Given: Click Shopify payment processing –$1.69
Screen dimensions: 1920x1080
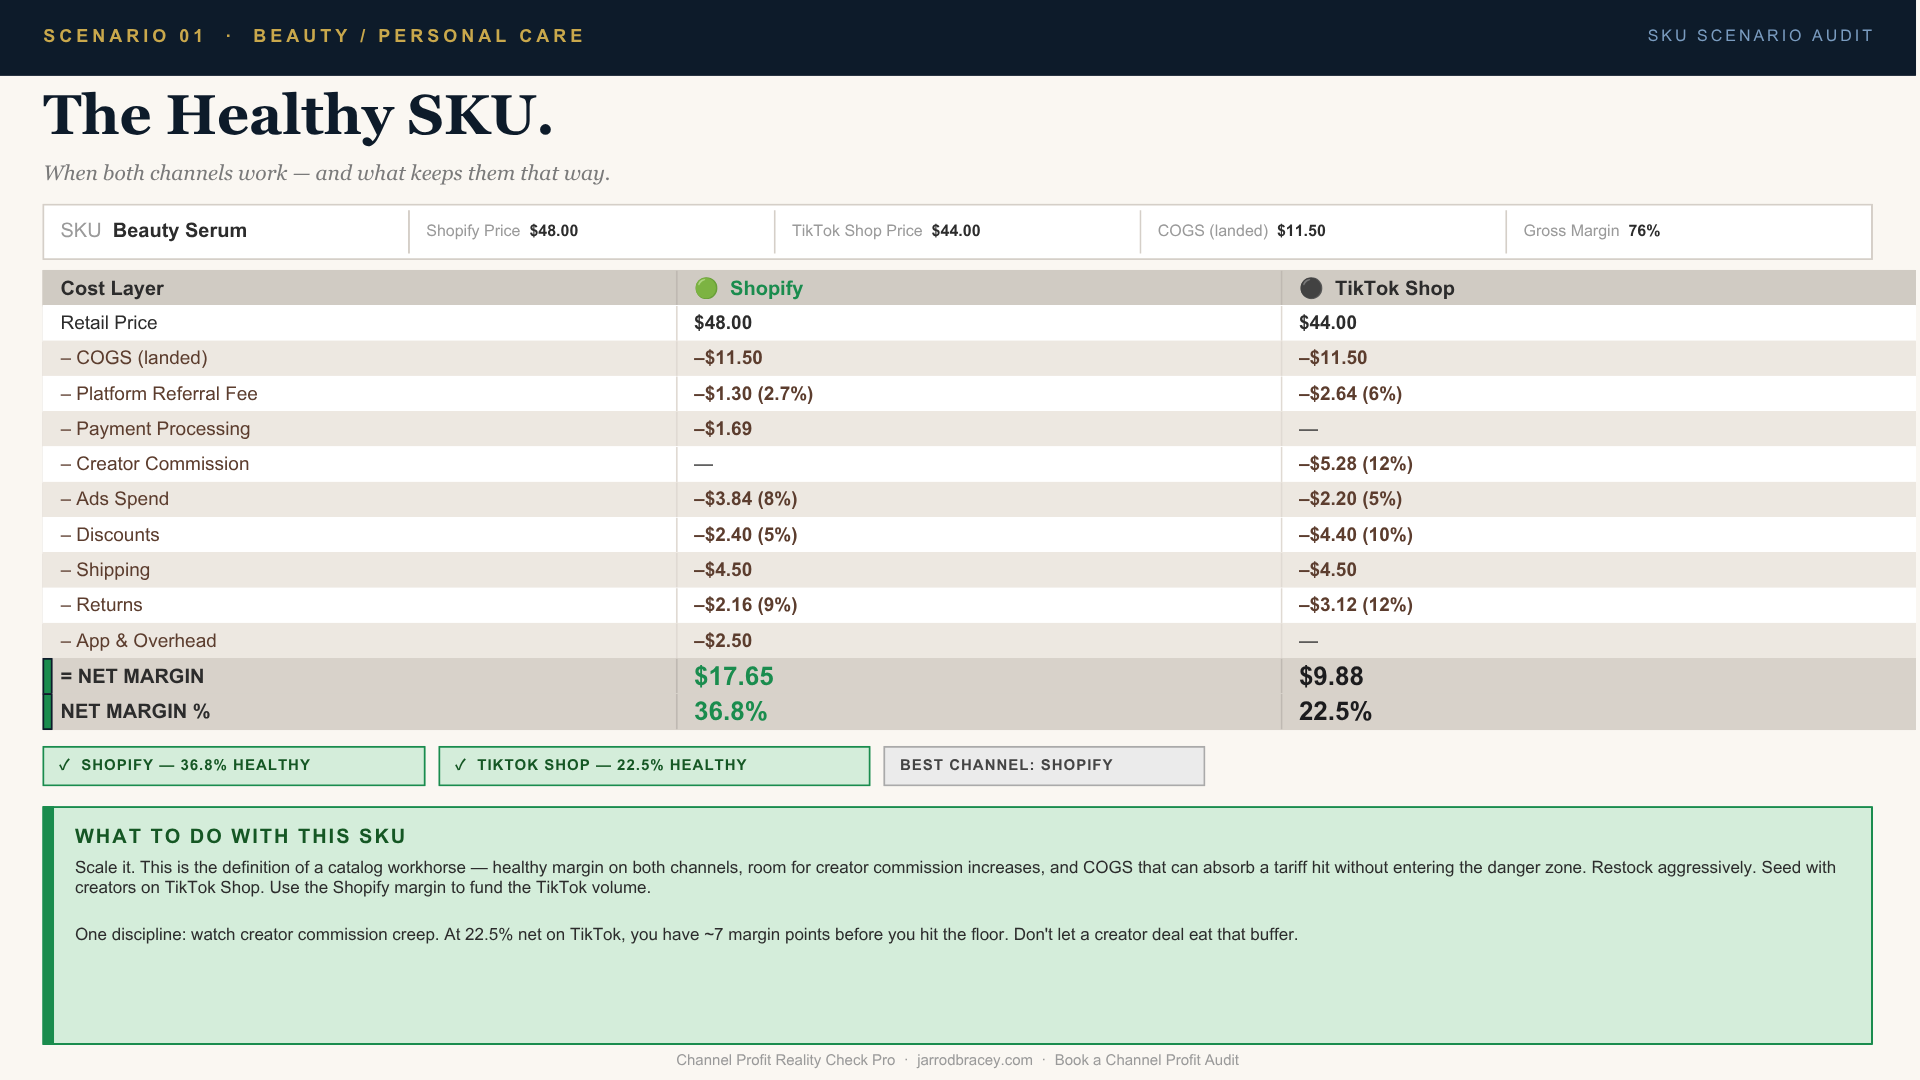Looking at the screenshot, I should tap(722, 429).
